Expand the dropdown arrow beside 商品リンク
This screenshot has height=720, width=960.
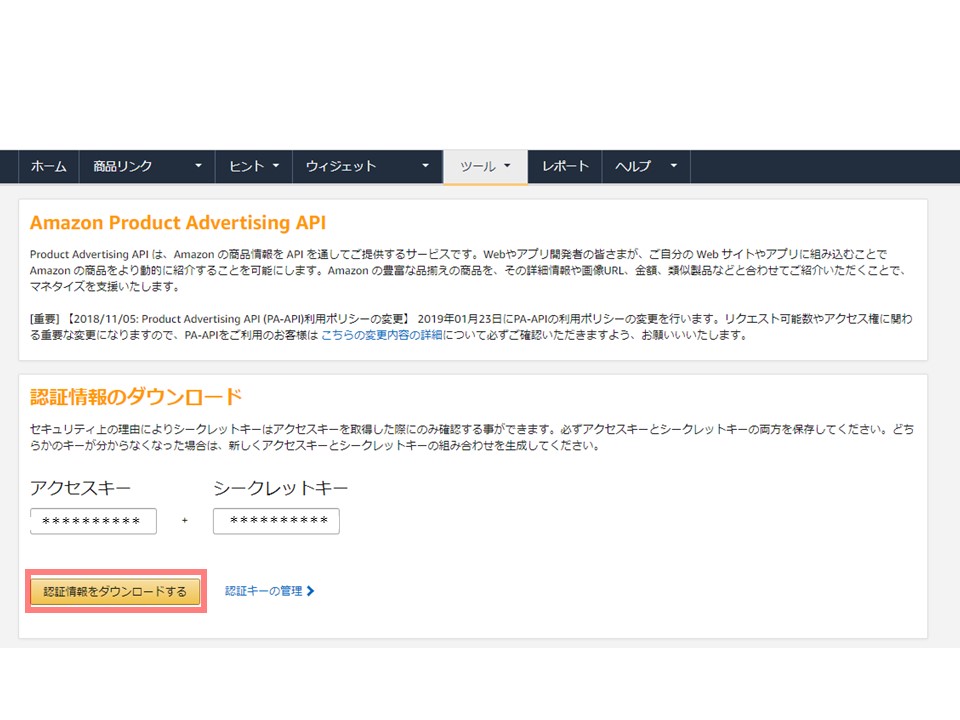tap(198, 167)
